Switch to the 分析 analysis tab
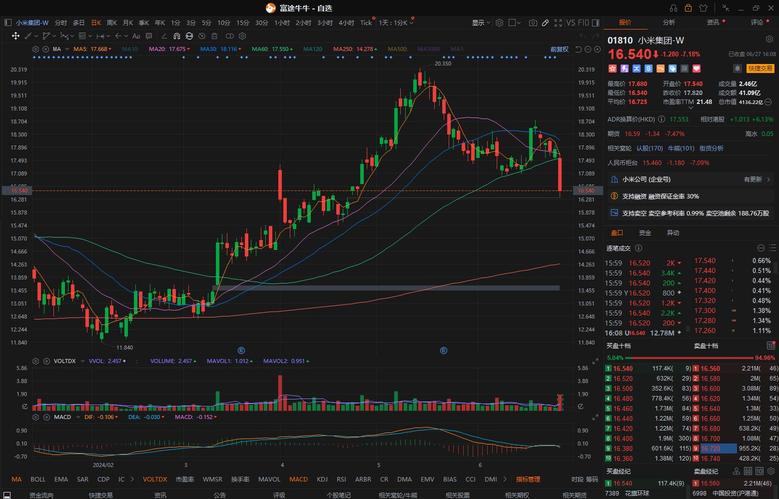 [668, 22]
